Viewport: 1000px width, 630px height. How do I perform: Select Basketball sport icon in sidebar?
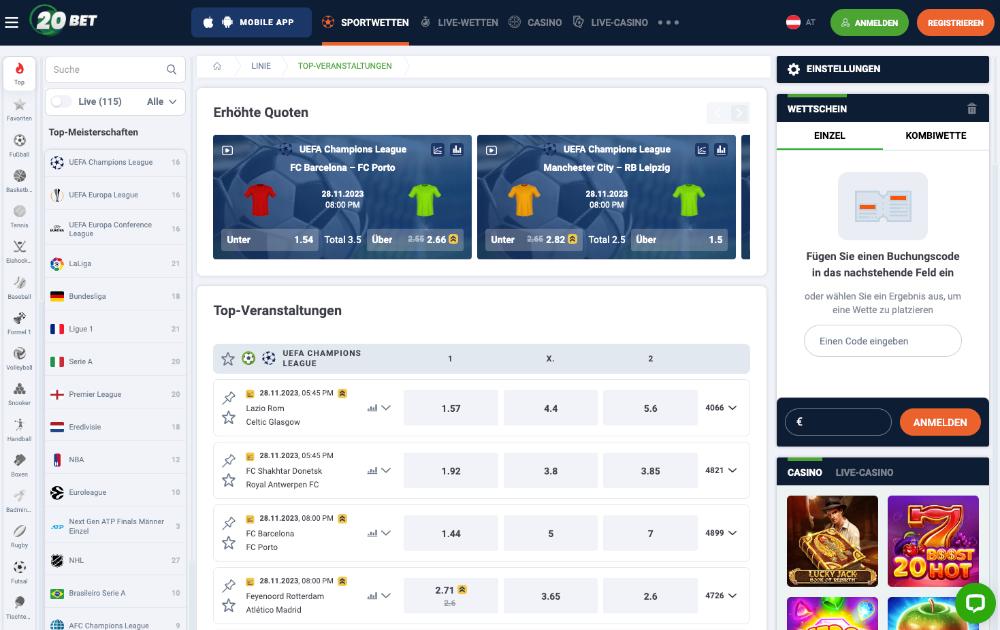[19, 180]
